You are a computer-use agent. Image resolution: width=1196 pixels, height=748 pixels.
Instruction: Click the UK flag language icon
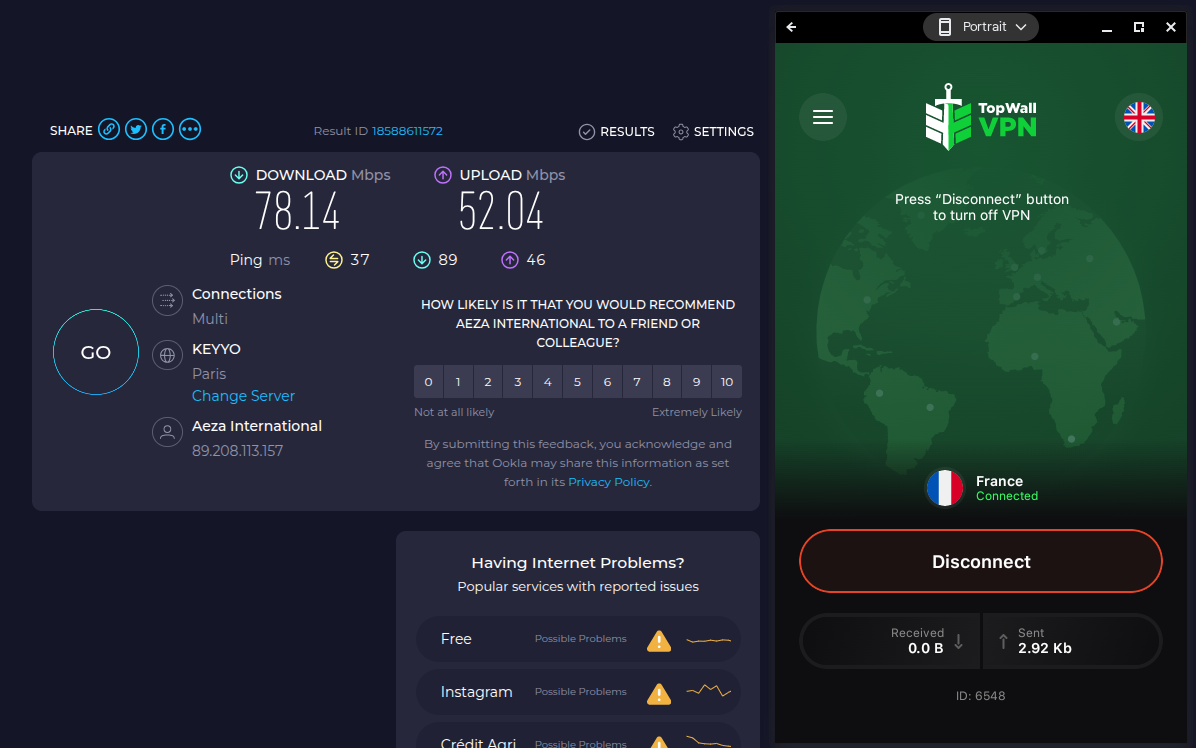[x=1138, y=117]
